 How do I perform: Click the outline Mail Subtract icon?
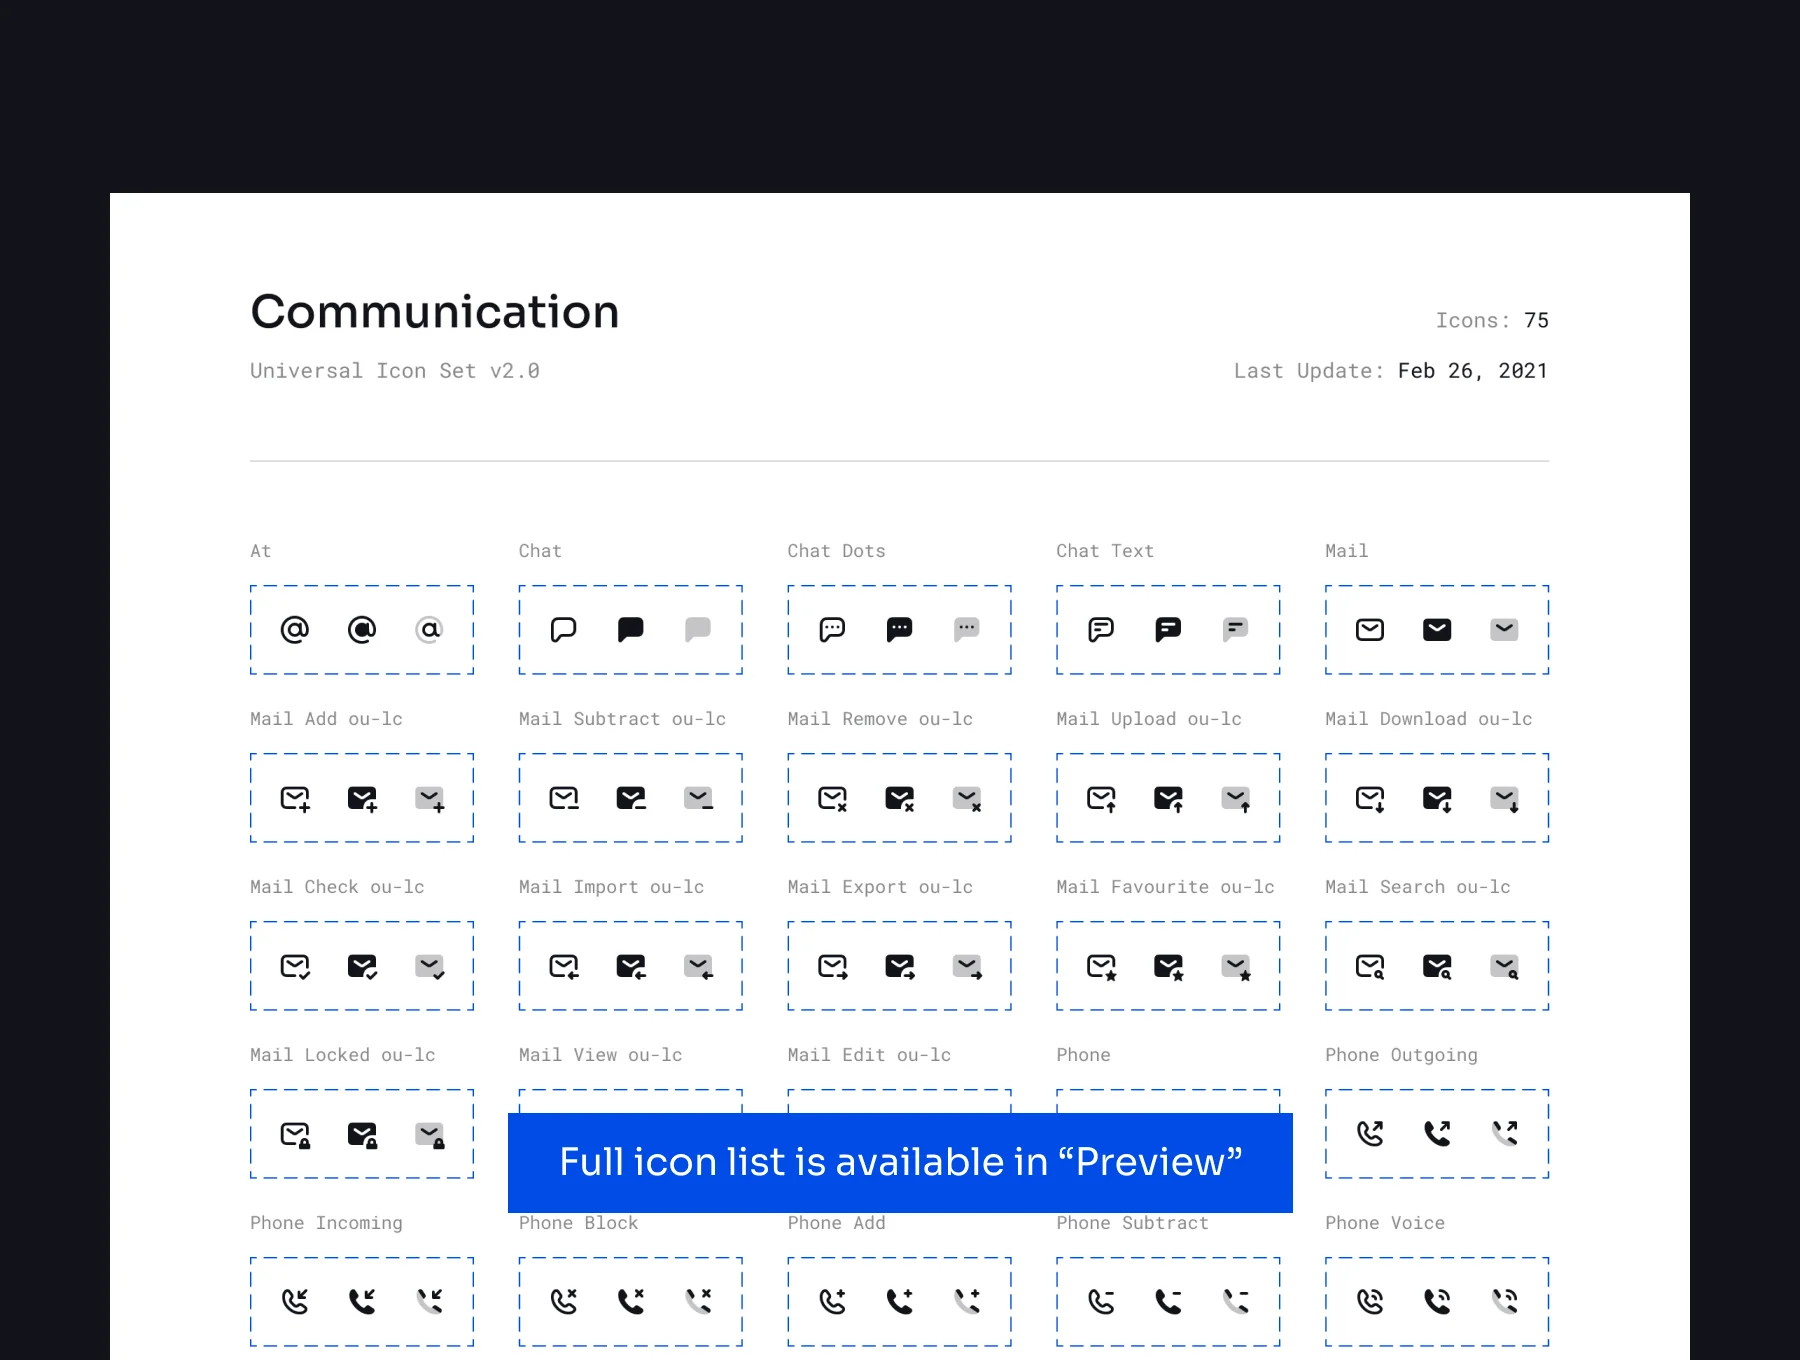click(564, 798)
